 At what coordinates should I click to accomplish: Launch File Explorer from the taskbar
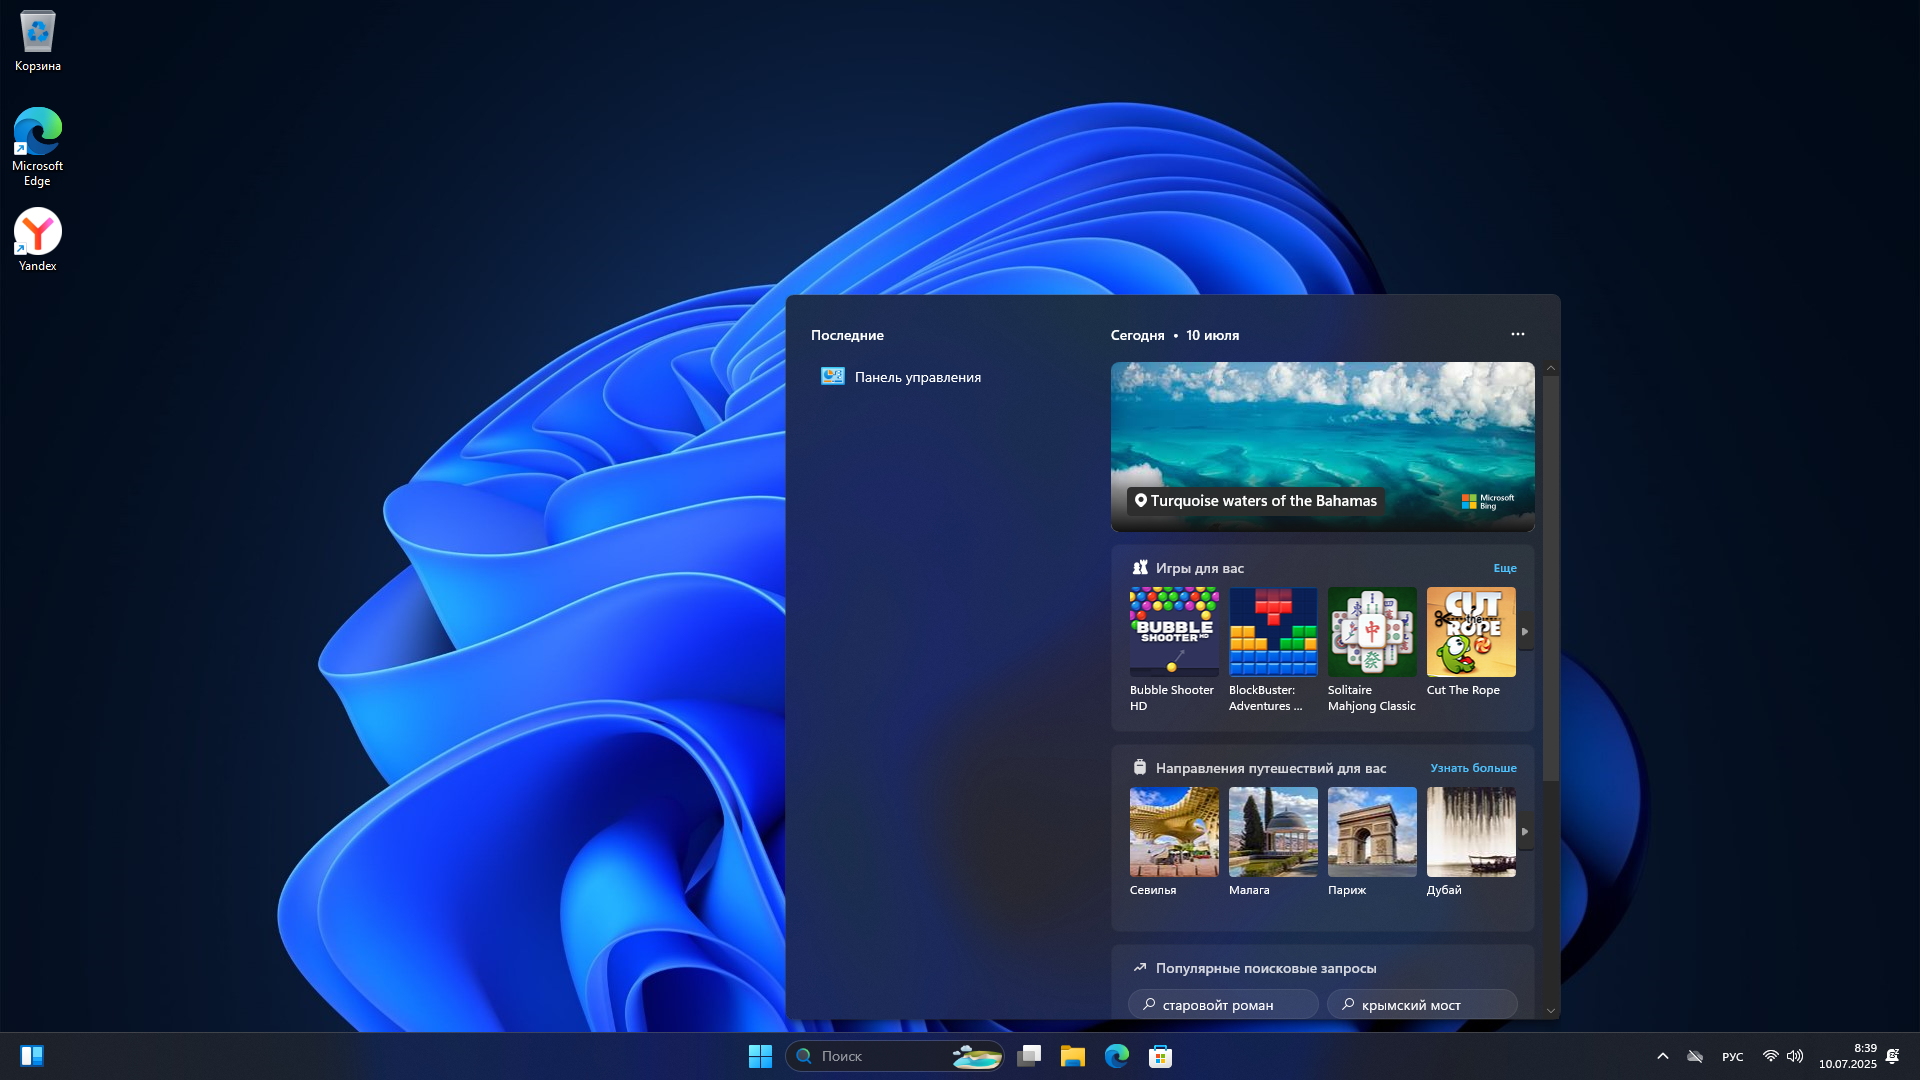coord(1073,1056)
